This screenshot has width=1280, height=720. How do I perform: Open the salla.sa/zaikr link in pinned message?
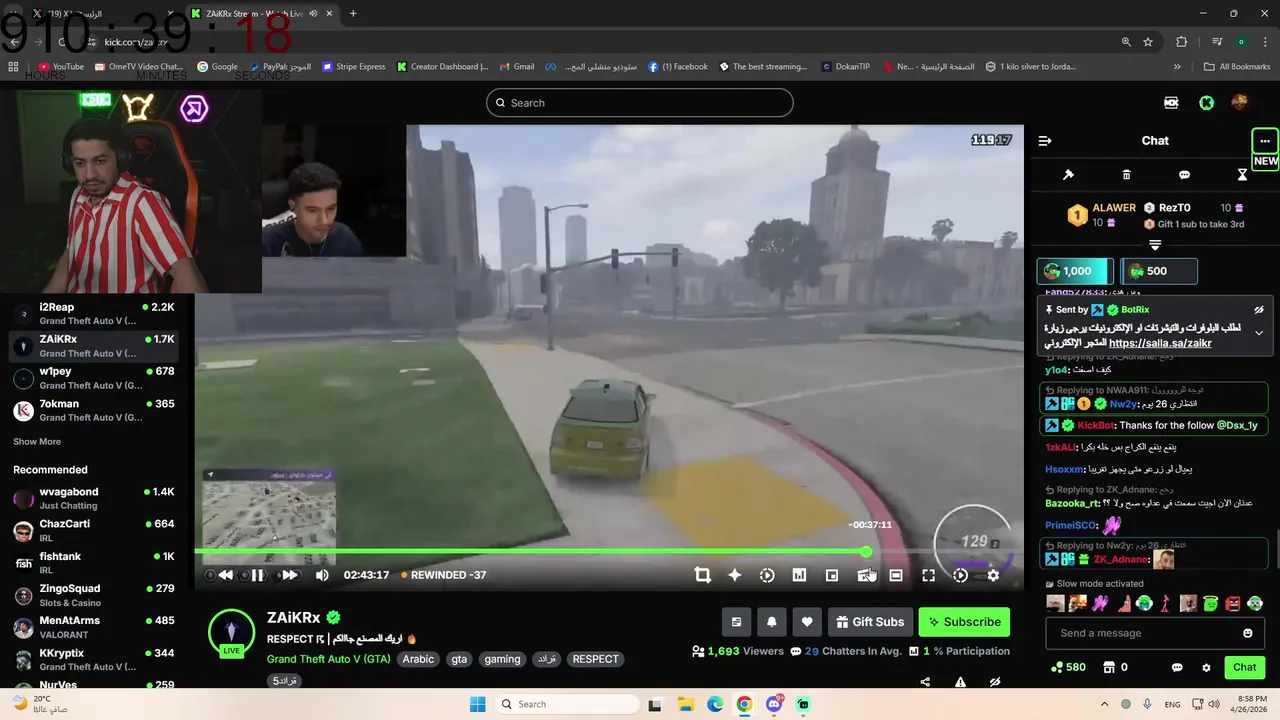[x=1160, y=343]
